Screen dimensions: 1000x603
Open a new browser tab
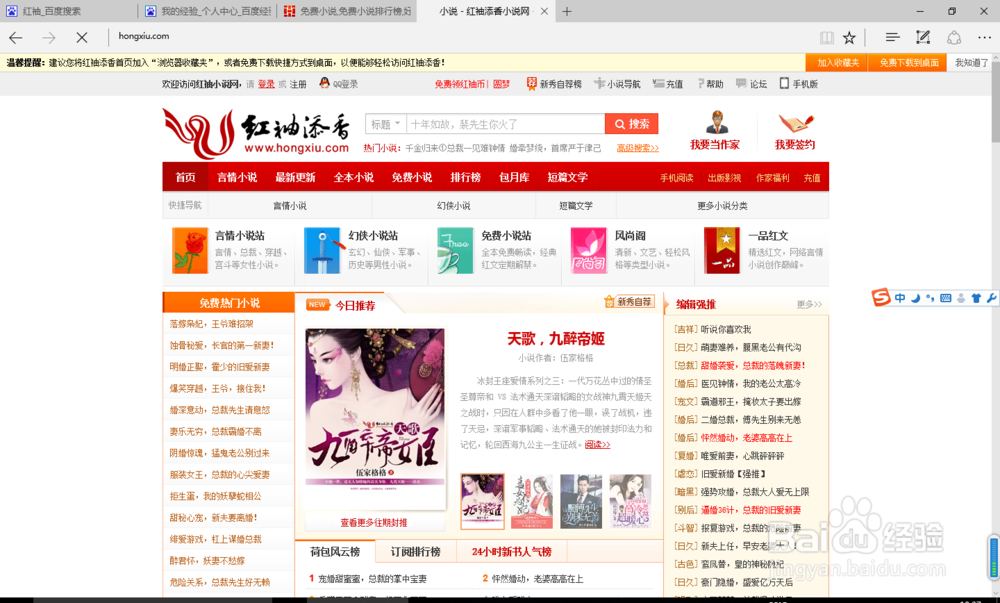[x=566, y=11]
